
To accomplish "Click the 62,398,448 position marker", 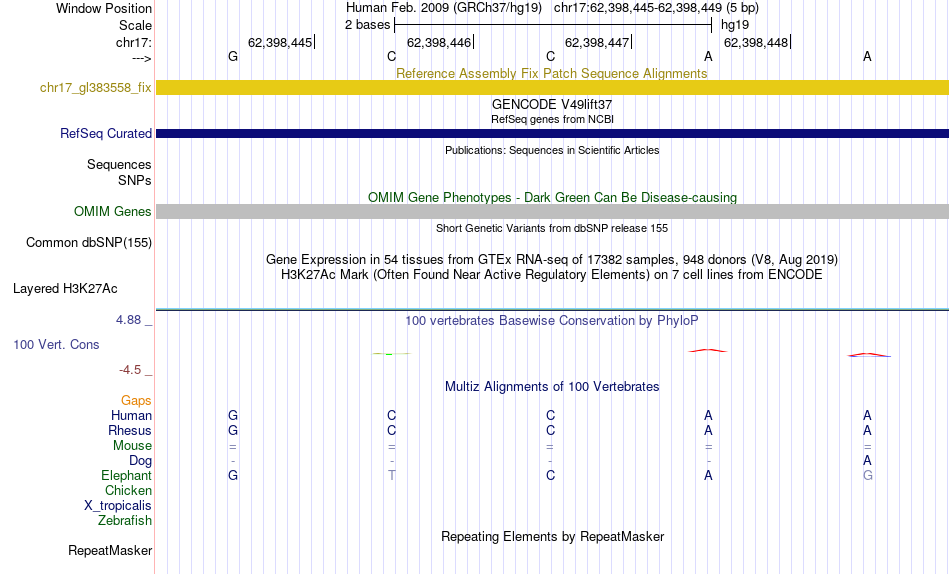I will [757, 42].
